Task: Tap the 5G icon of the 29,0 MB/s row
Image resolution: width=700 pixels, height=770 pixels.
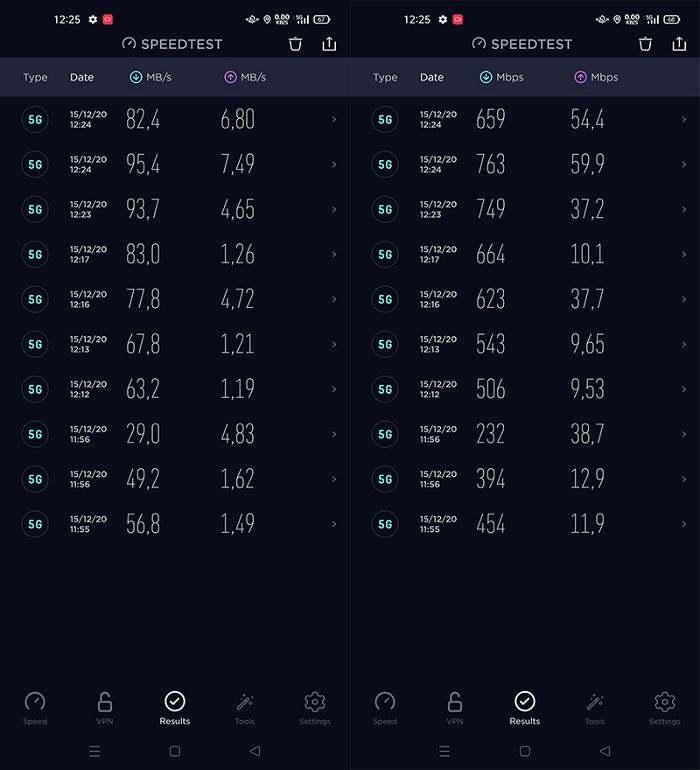Action: tap(35, 434)
